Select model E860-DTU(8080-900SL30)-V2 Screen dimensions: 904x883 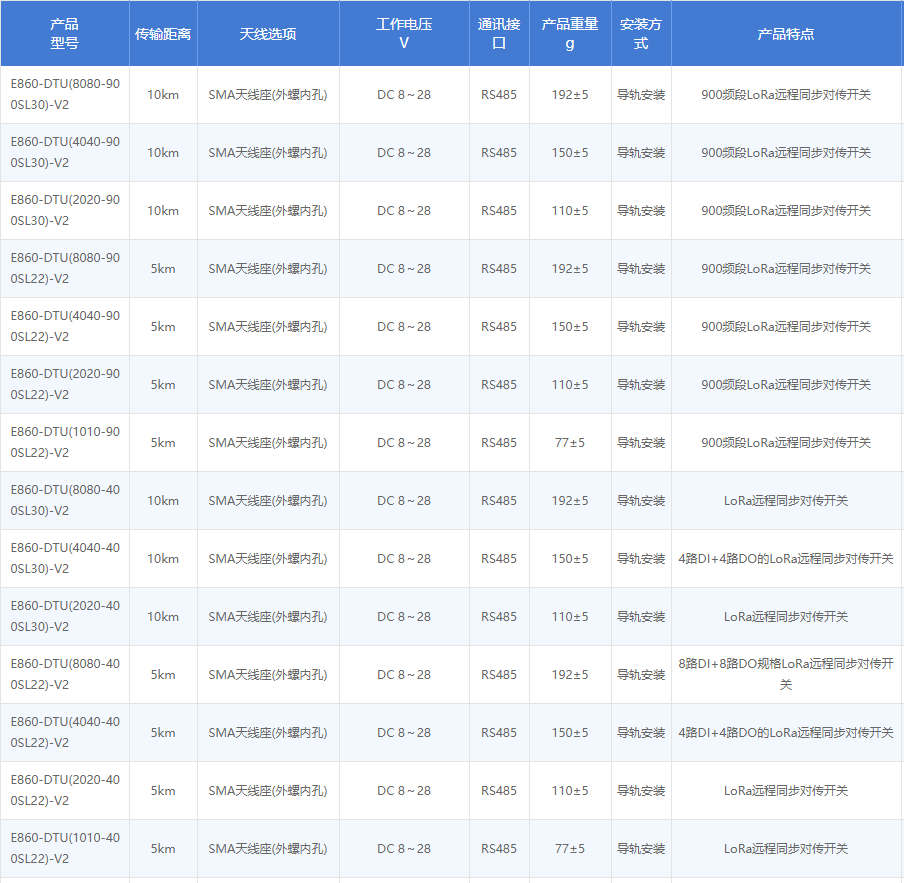pos(64,95)
